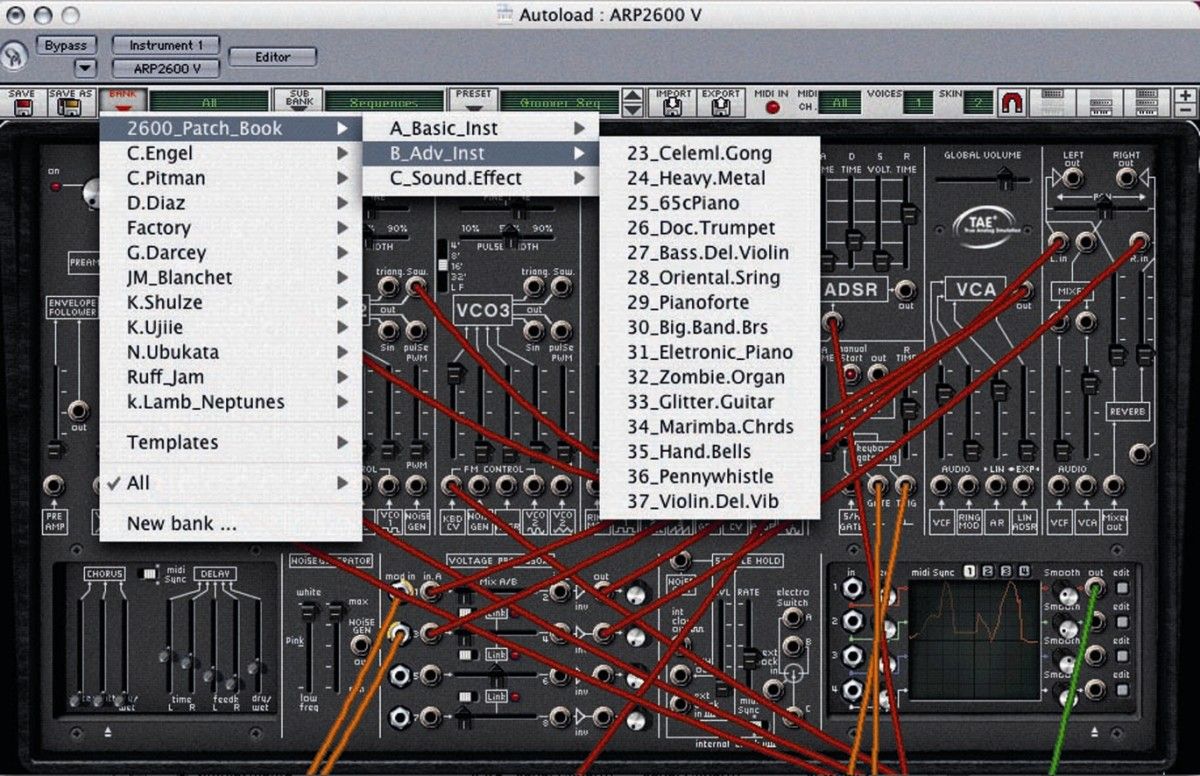Click the first rack view layout icon
The image size is (1200, 776).
[1052, 101]
